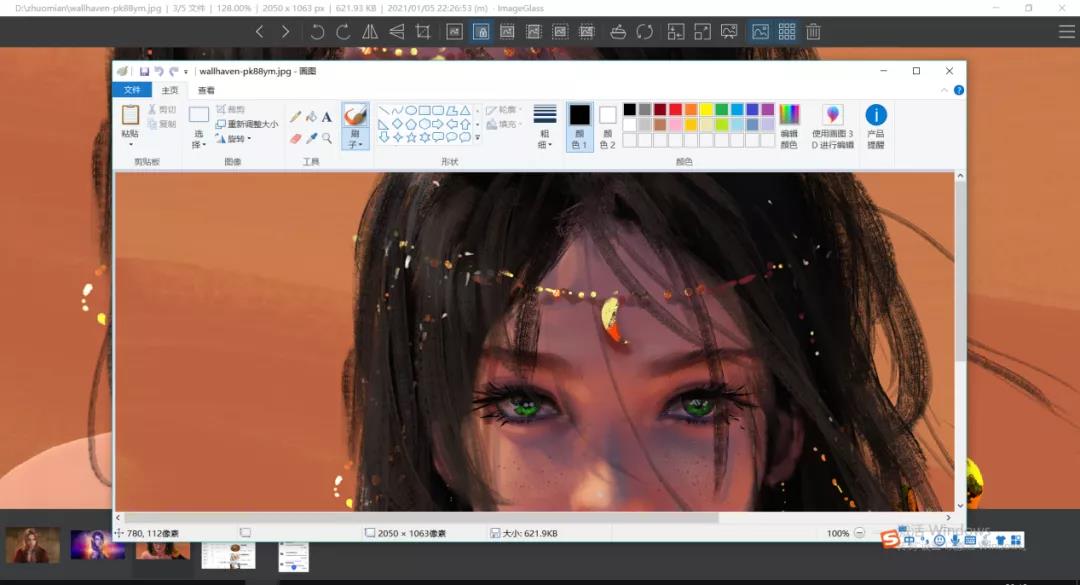Click the Paint save icon in title bar

click(x=144, y=71)
